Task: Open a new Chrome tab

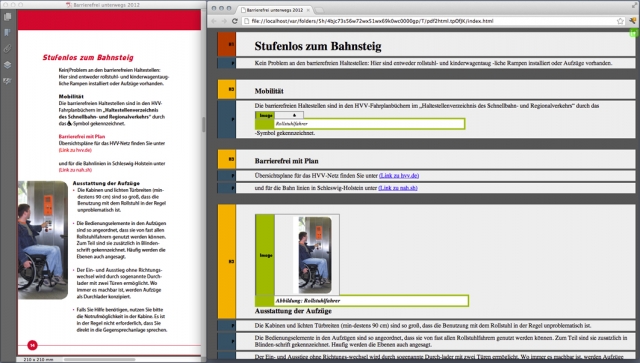Action: [x=319, y=10]
